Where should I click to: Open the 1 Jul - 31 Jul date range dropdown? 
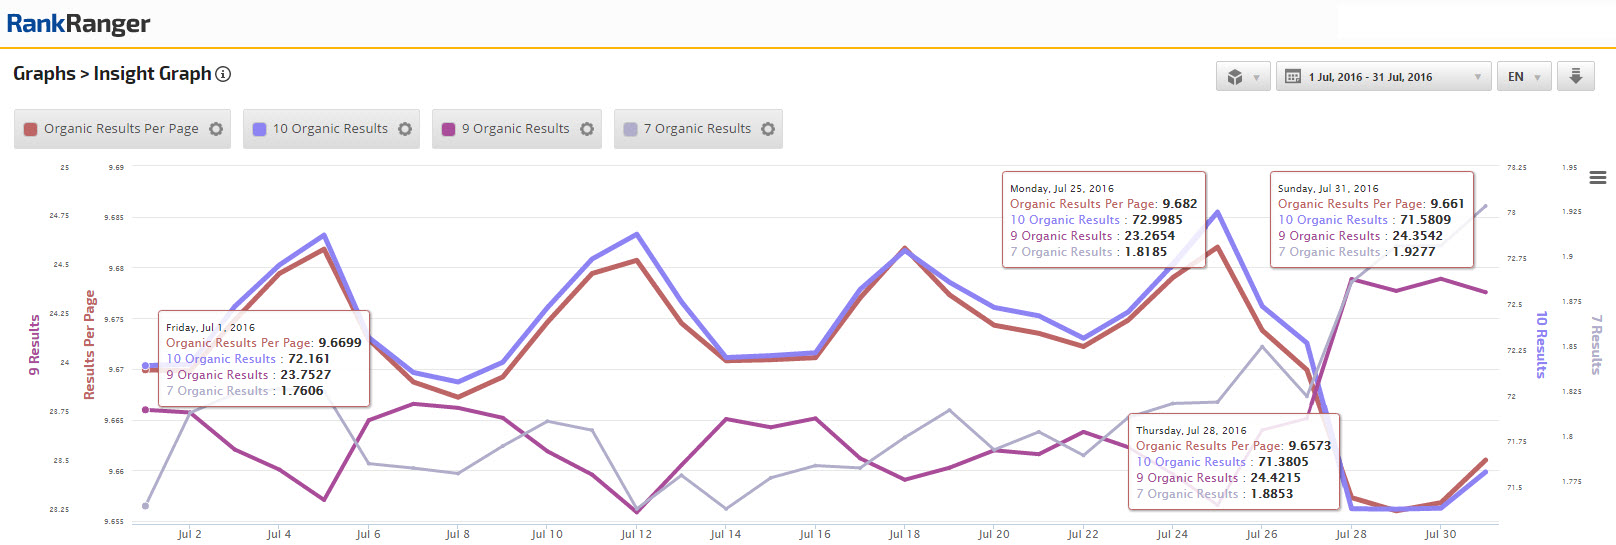pyautogui.click(x=1383, y=77)
